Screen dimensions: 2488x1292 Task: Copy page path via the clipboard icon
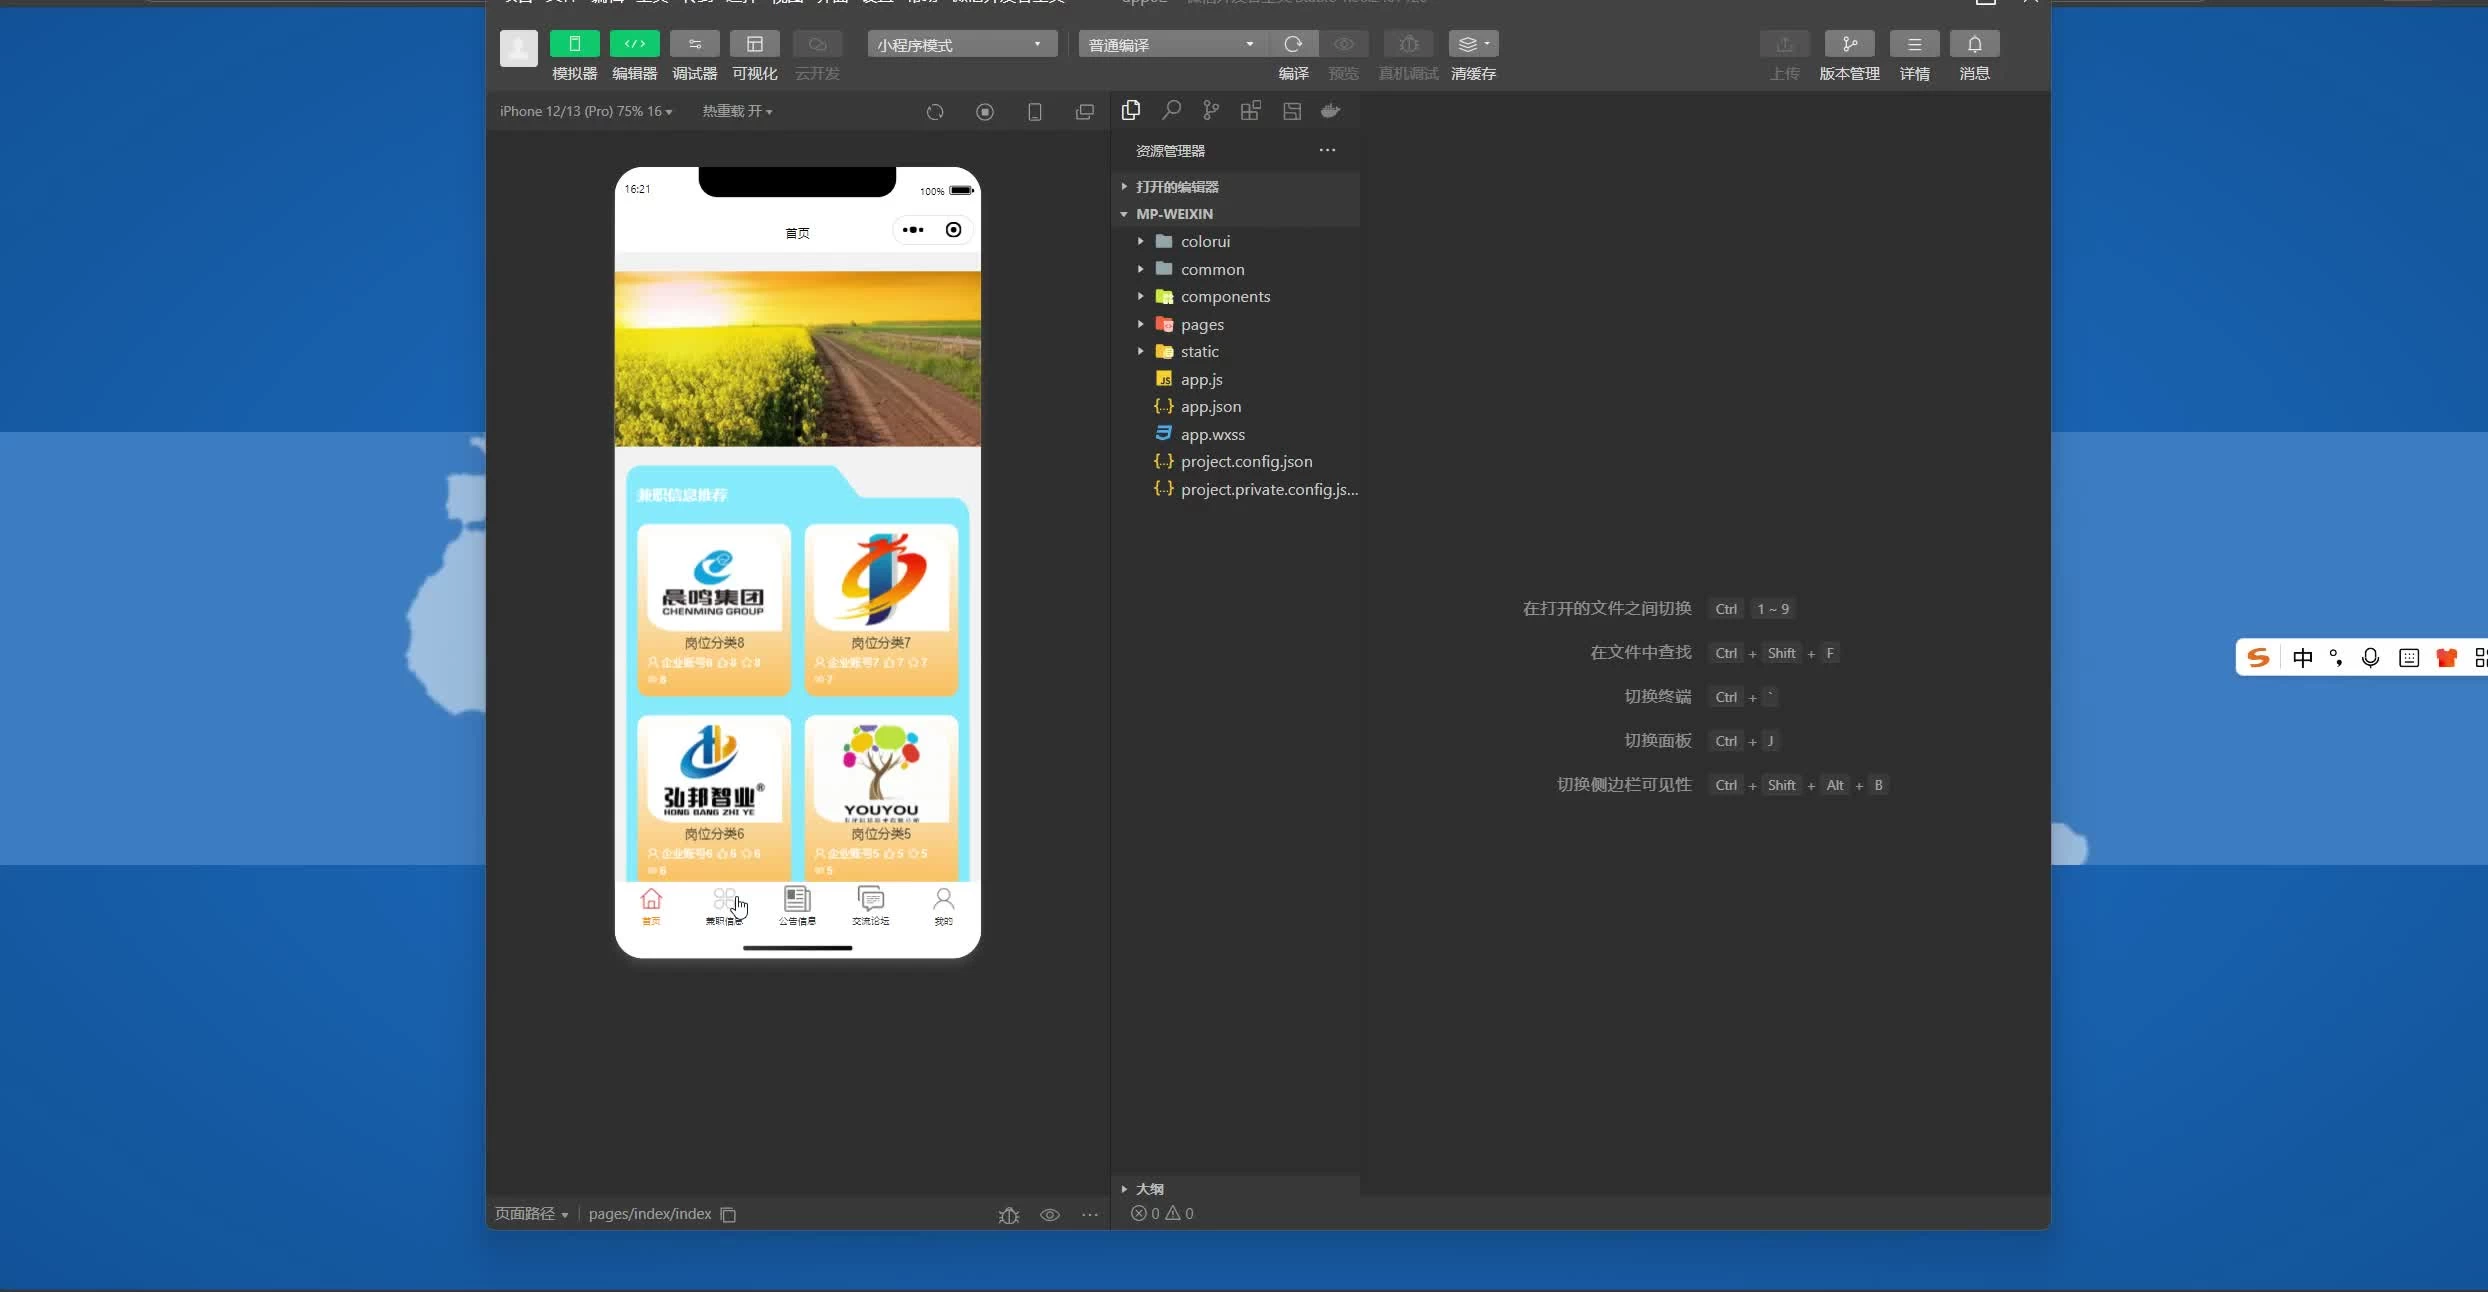[729, 1214]
